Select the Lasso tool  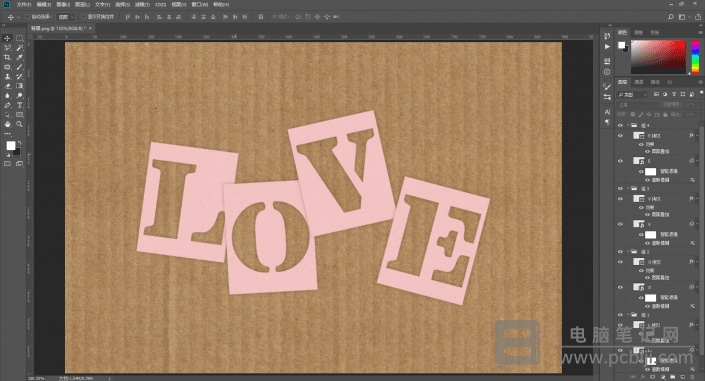pos(7,48)
